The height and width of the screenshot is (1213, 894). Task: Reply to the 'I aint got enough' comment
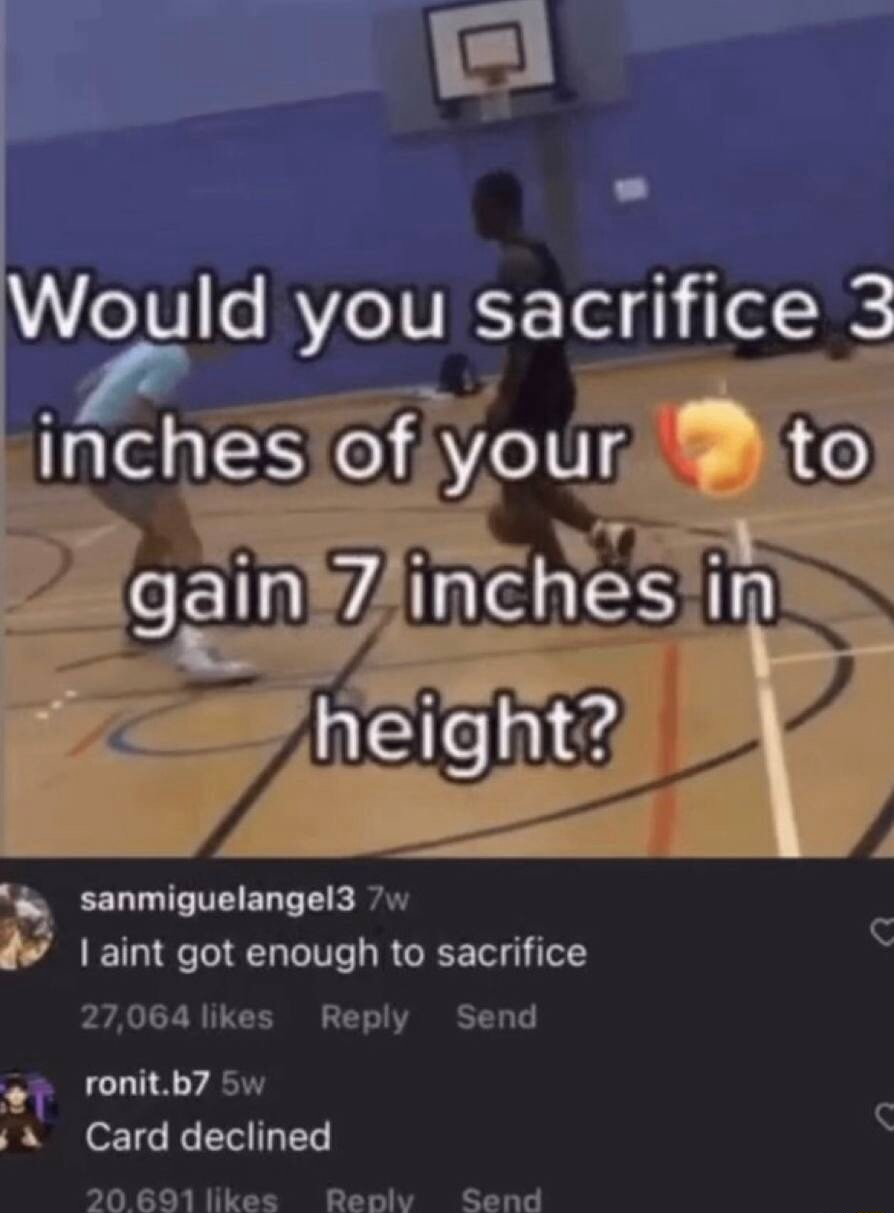(365, 1017)
